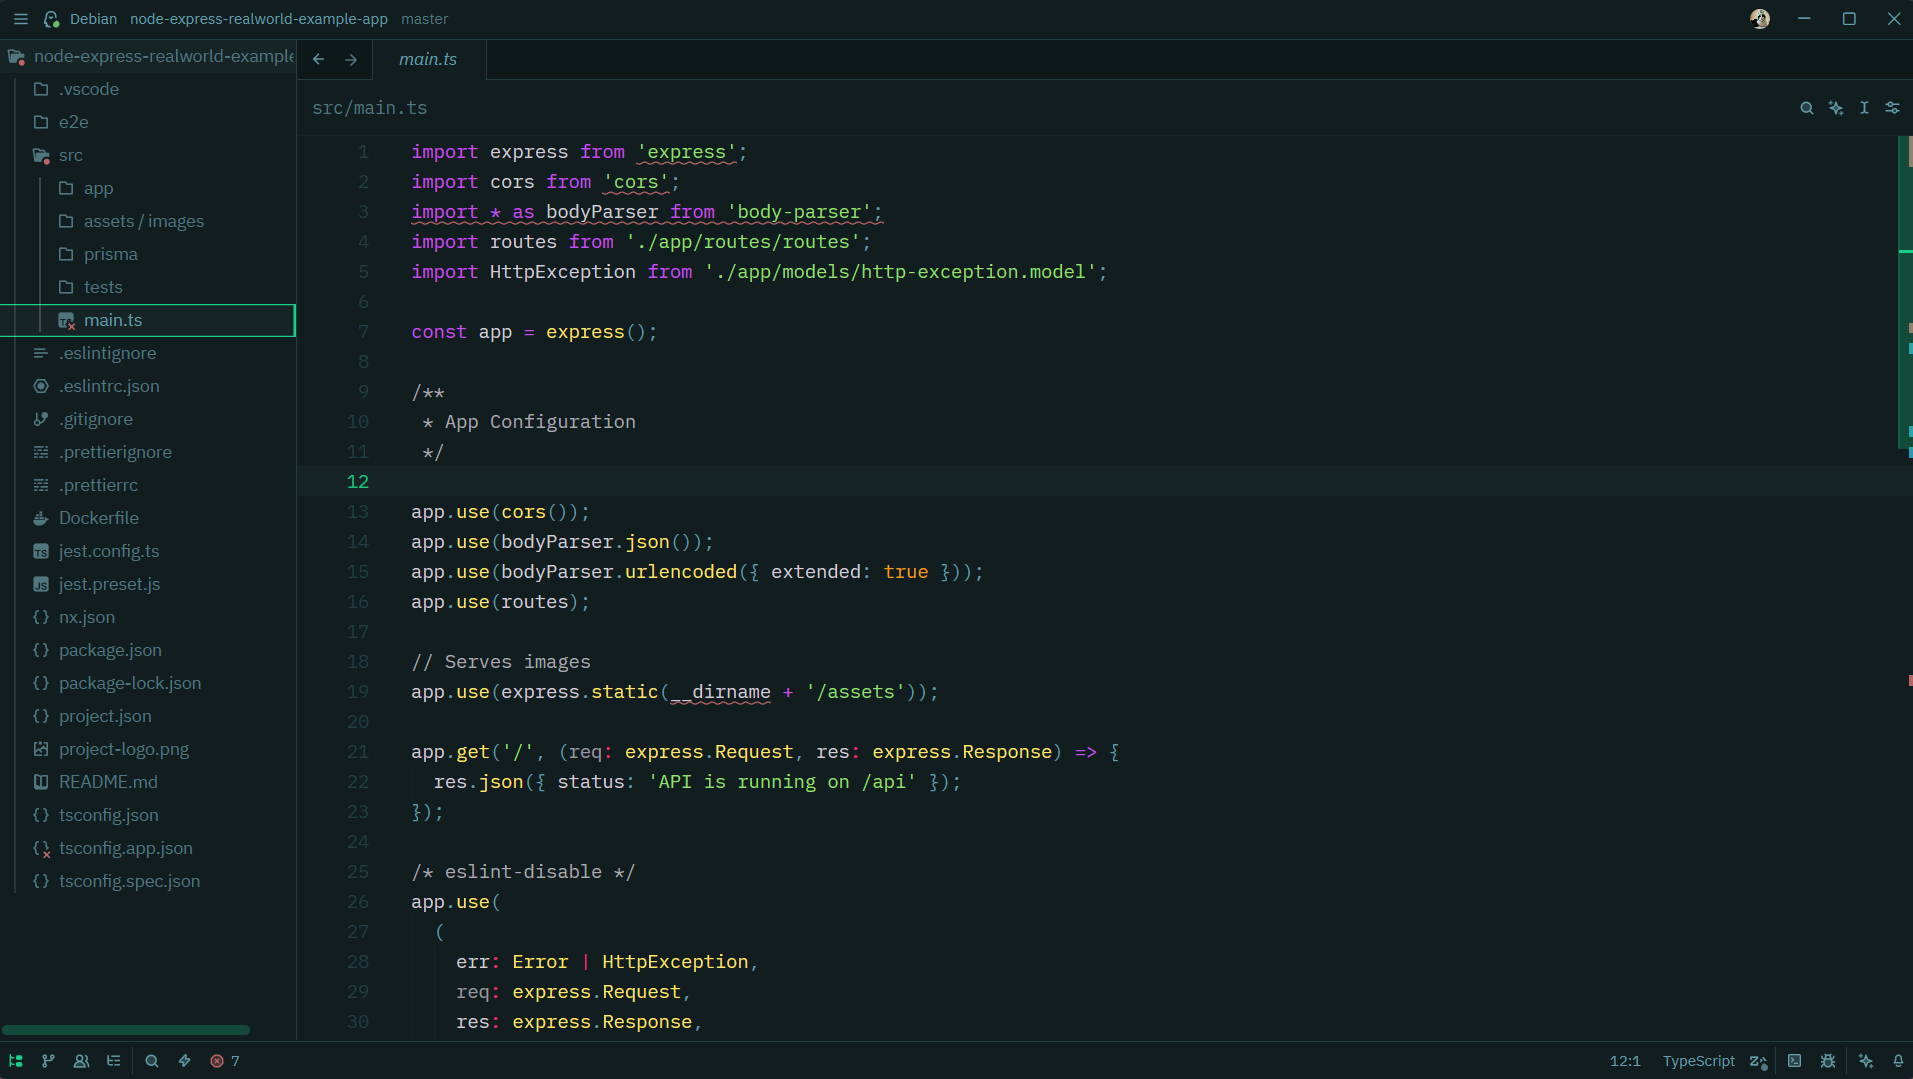Toggle the project panel in the status bar
The width and height of the screenshot is (1913, 1079).
tap(16, 1061)
